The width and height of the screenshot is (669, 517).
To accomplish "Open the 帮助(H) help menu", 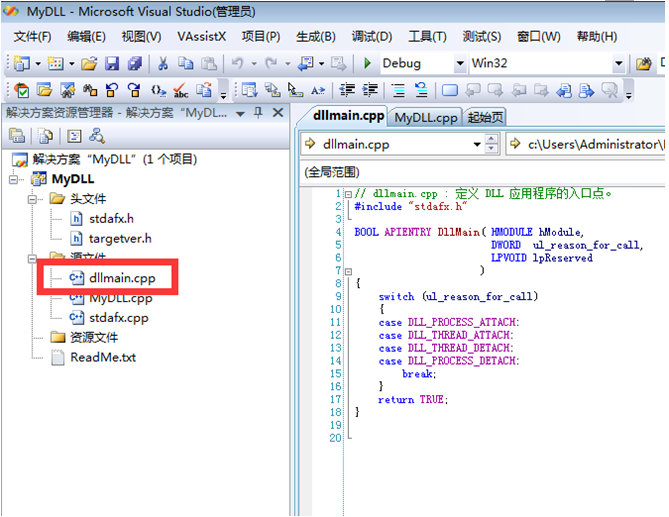I will pyautogui.click(x=597, y=37).
